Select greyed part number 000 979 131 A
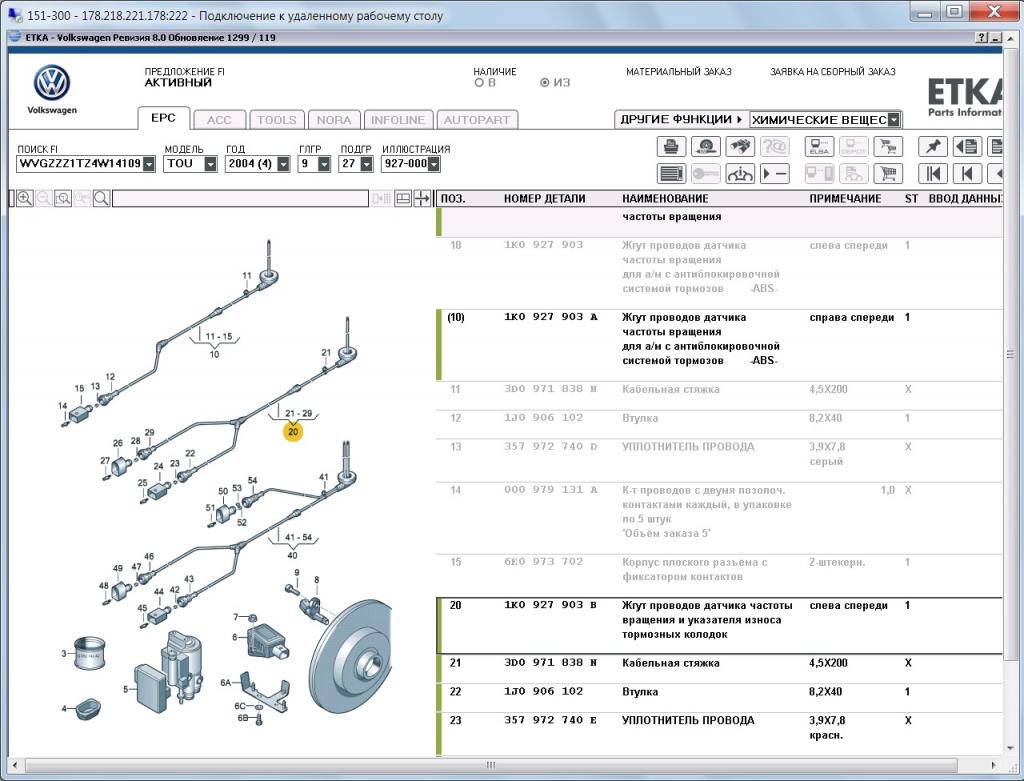The height and width of the screenshot is (781, 1024). click(x=551, y=490)
